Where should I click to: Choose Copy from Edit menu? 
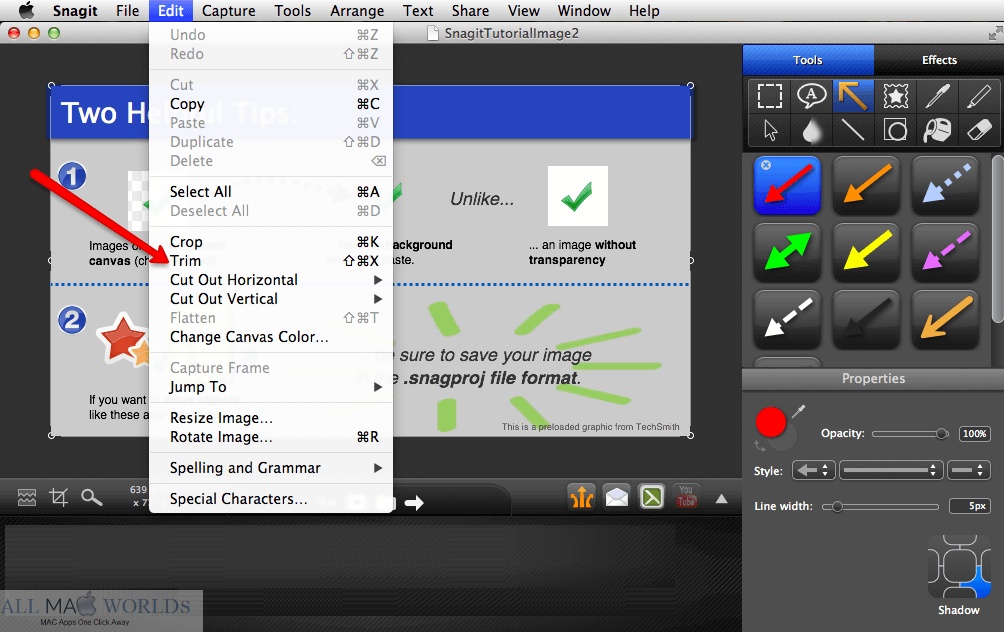(271, 104)
